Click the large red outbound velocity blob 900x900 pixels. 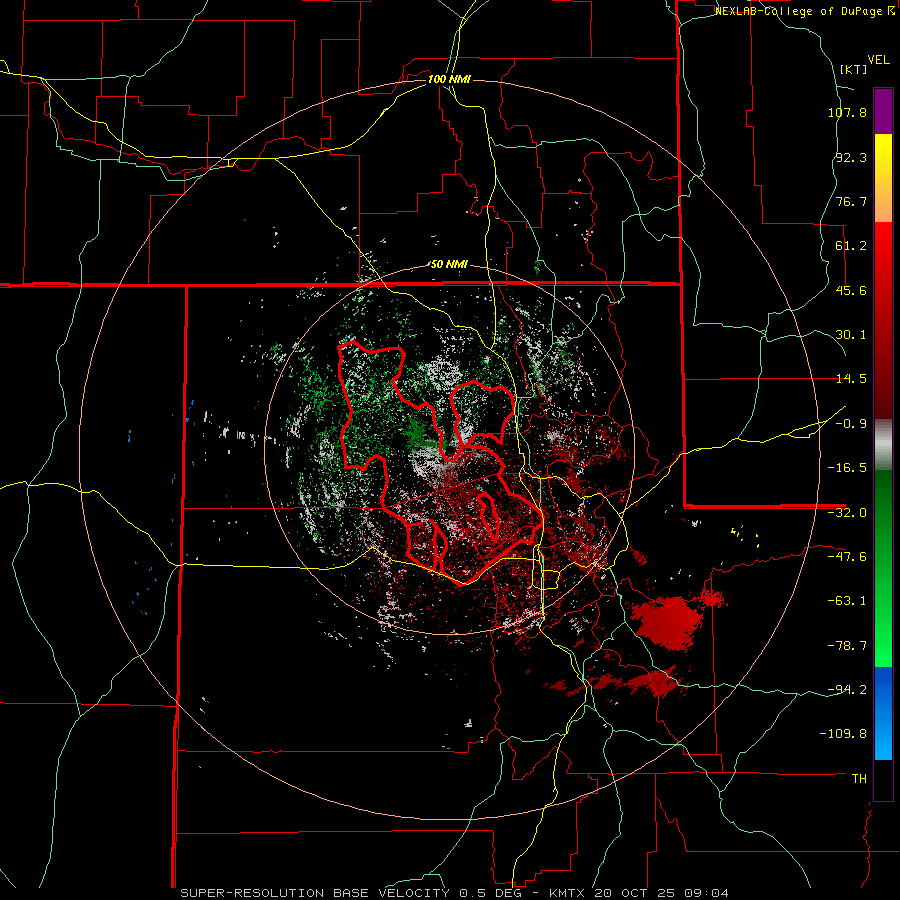(x=667, y=622)
